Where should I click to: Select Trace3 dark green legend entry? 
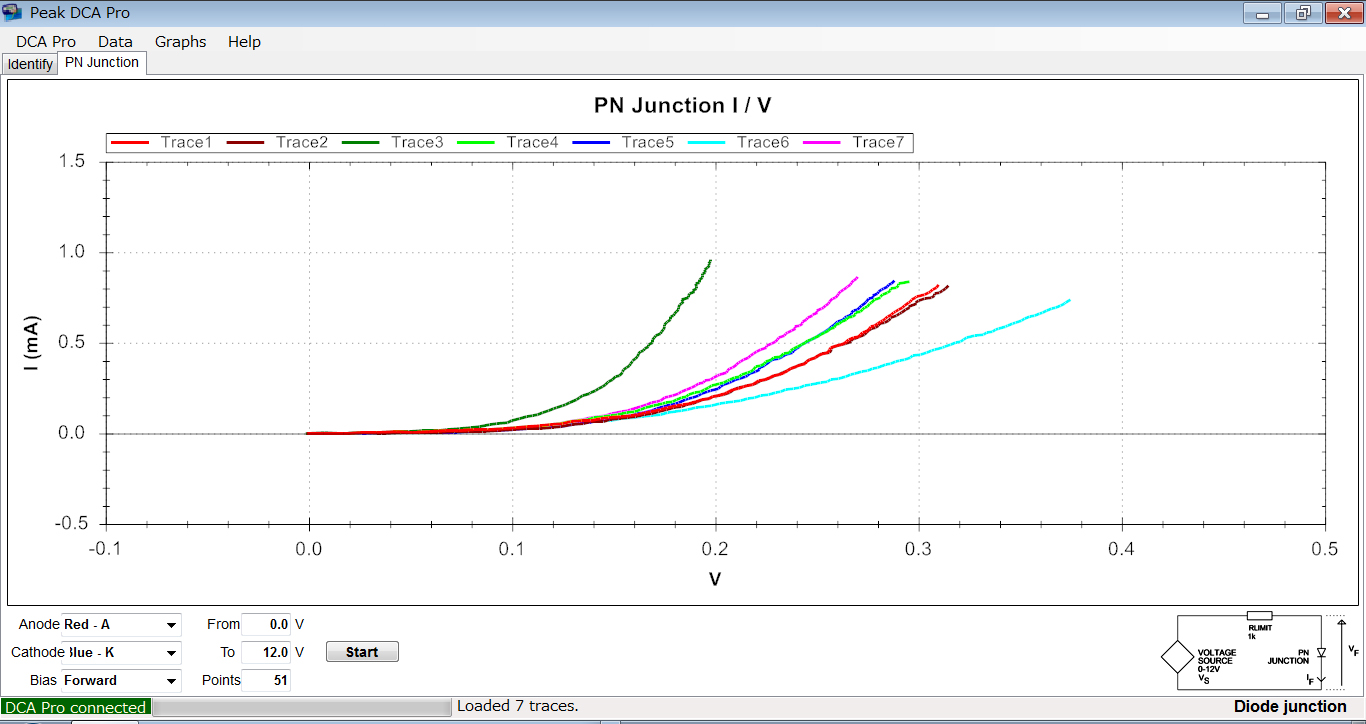(392, 143)
